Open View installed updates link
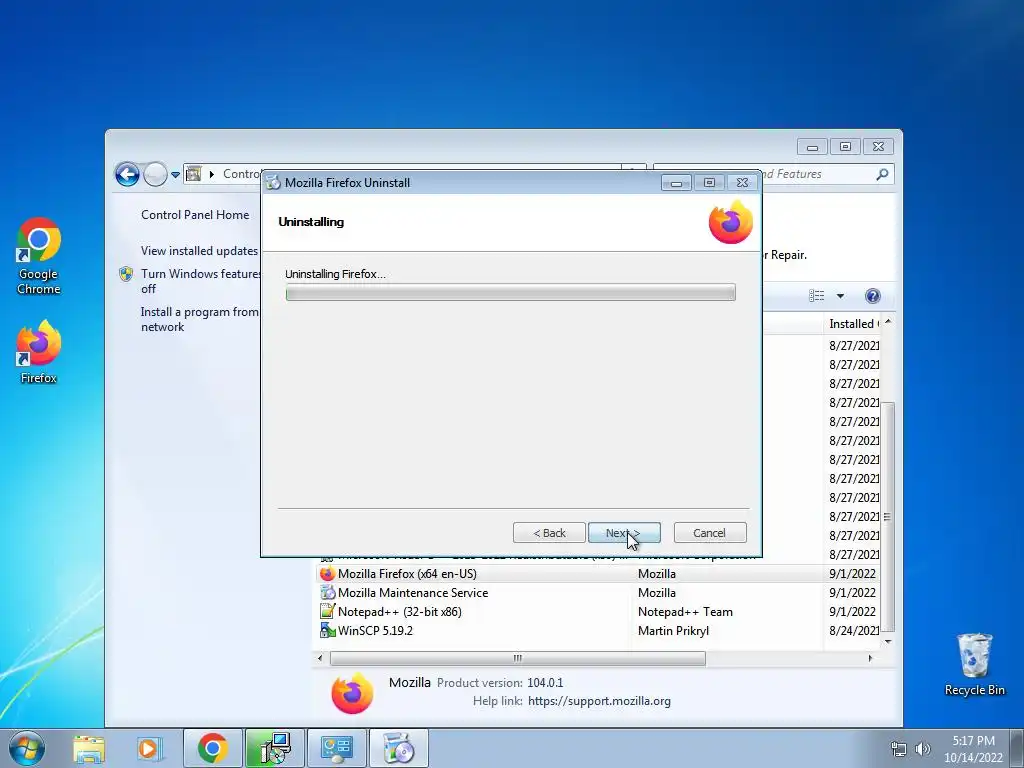The width and height of the screenshot is (1024, 768). 199,251
